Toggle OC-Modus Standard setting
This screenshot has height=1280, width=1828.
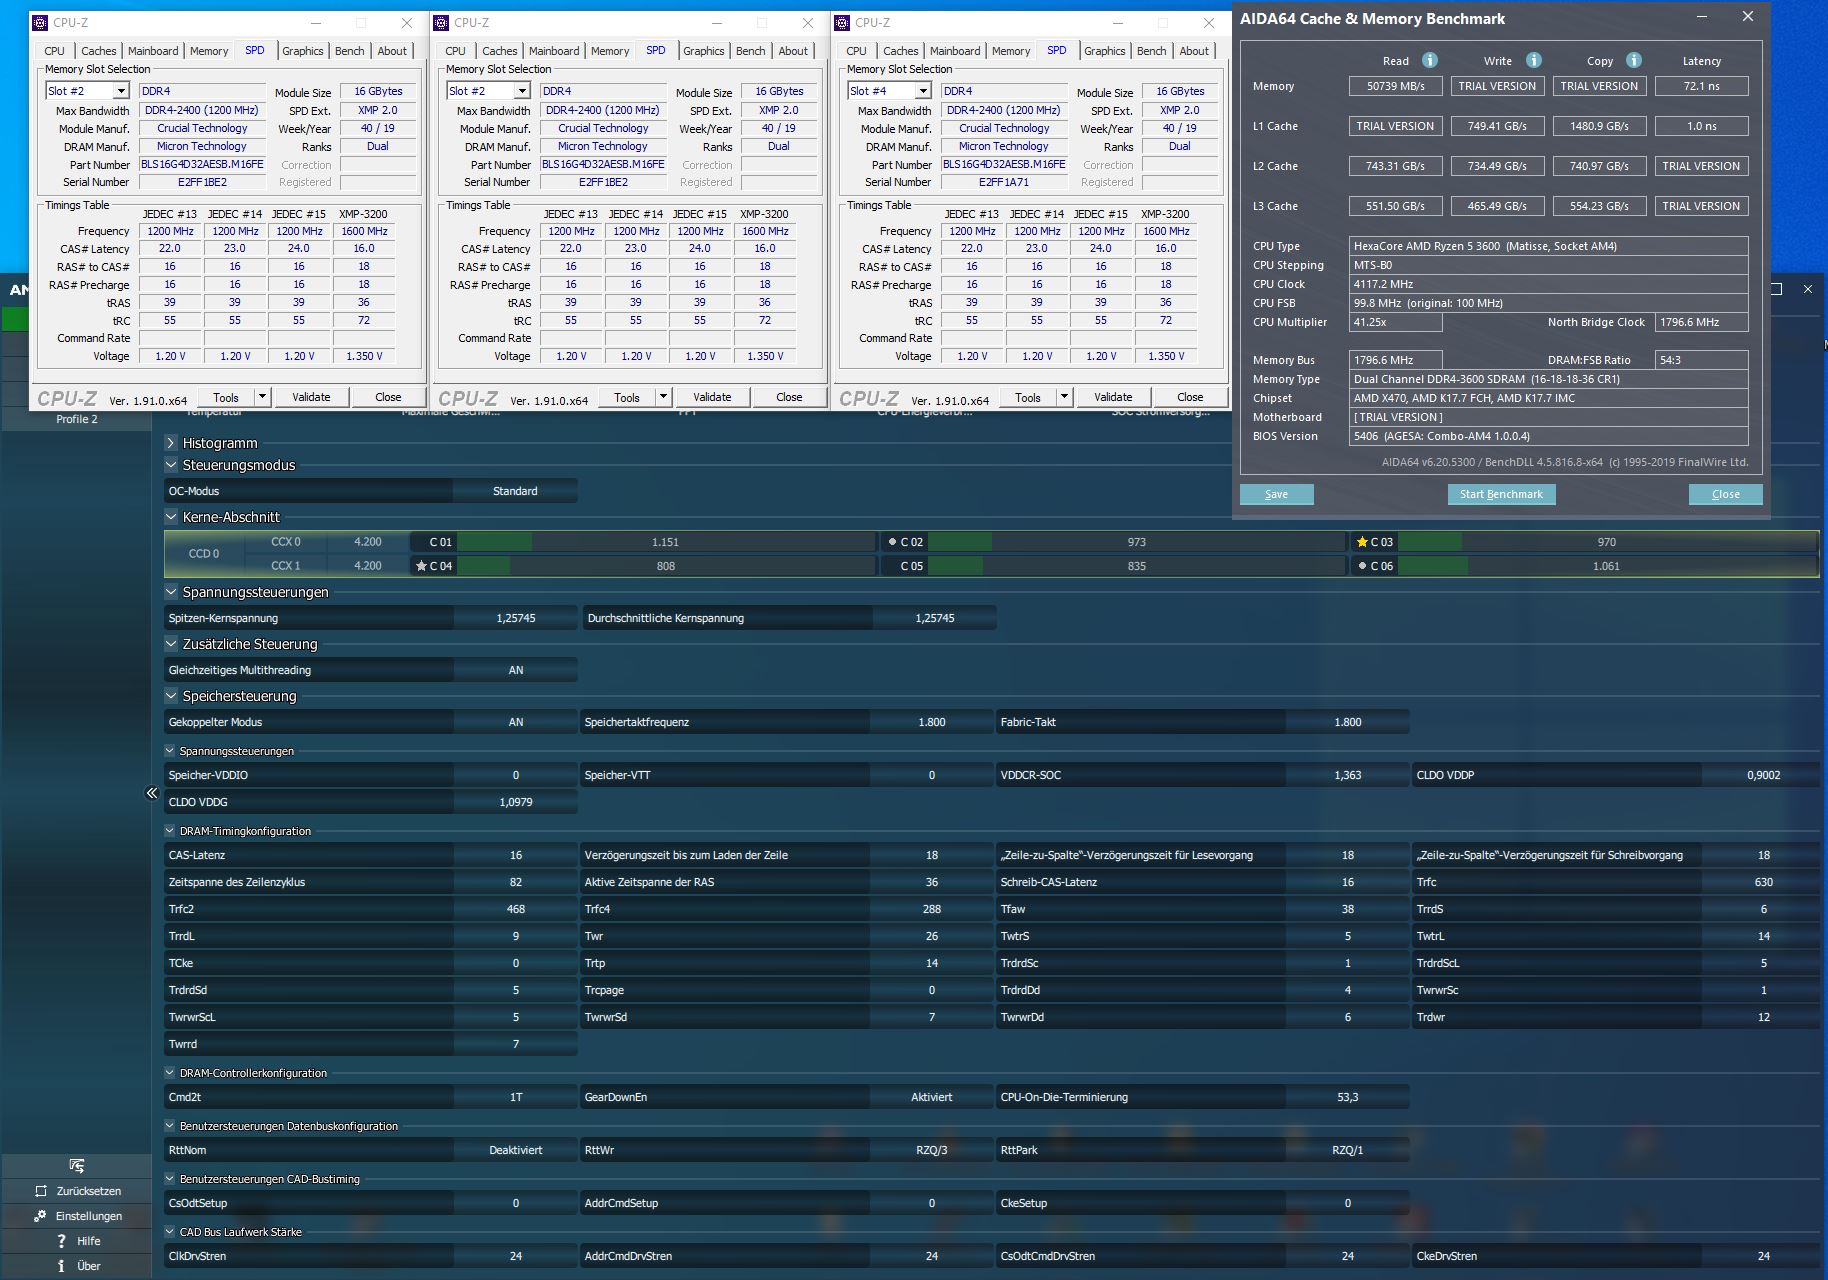click(515, 491)
